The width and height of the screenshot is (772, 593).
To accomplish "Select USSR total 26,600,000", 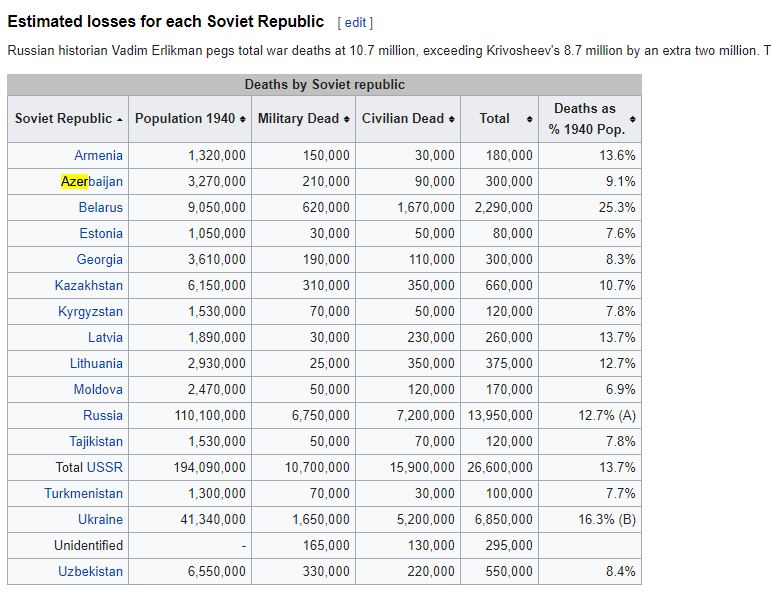I will tap(500, 467).
